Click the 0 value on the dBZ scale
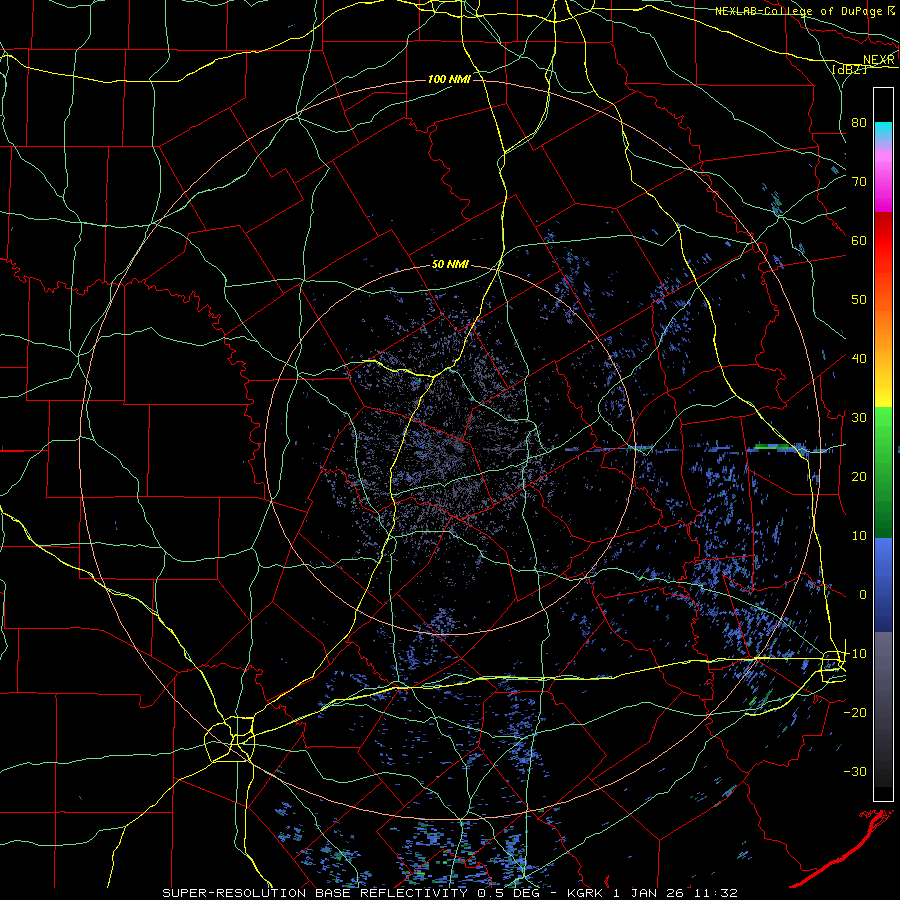 pyautogui.click(x=863, y=595)
